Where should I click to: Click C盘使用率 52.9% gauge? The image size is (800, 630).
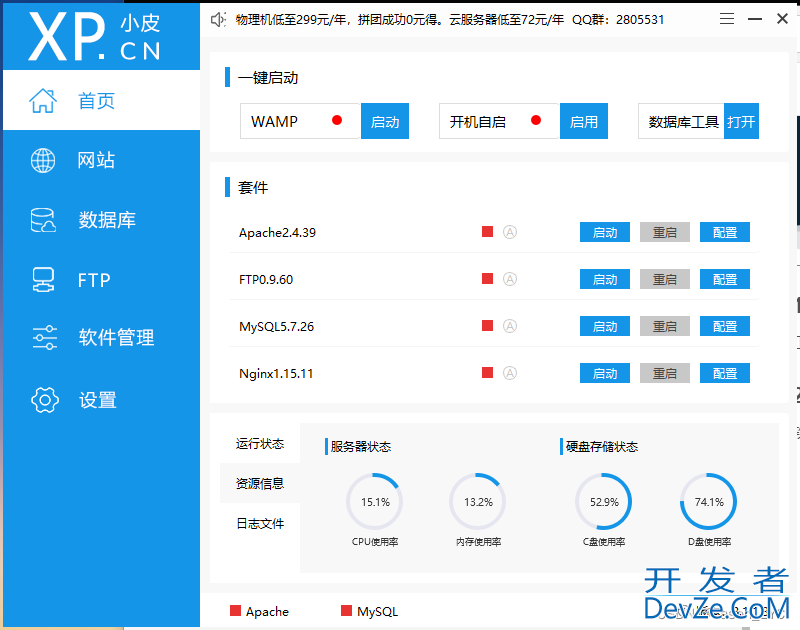click(604, 501)
